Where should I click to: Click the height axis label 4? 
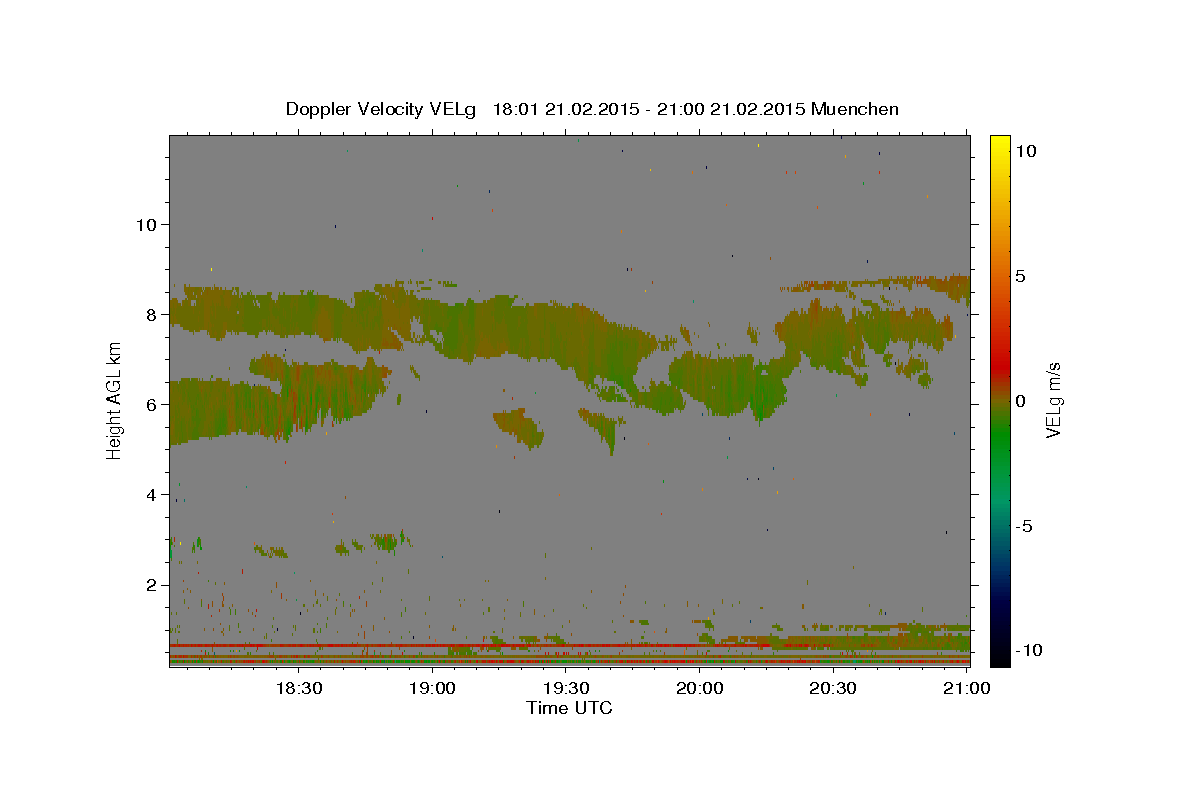(x=152, y=494)
